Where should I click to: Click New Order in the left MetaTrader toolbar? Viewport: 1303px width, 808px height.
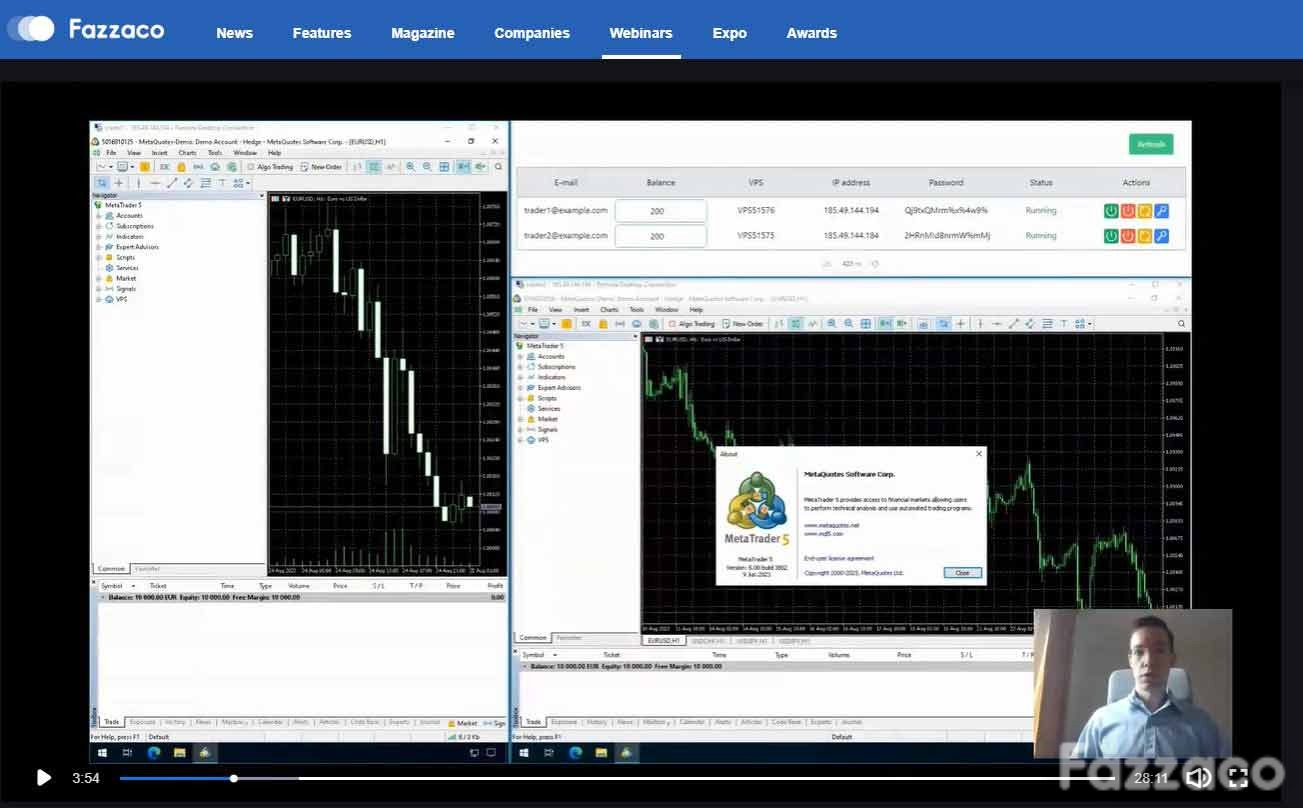click(321, 167)
